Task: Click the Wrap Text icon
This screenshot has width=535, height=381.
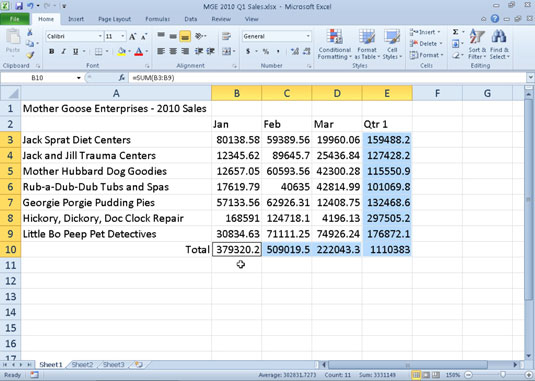Action: point(226,36)
